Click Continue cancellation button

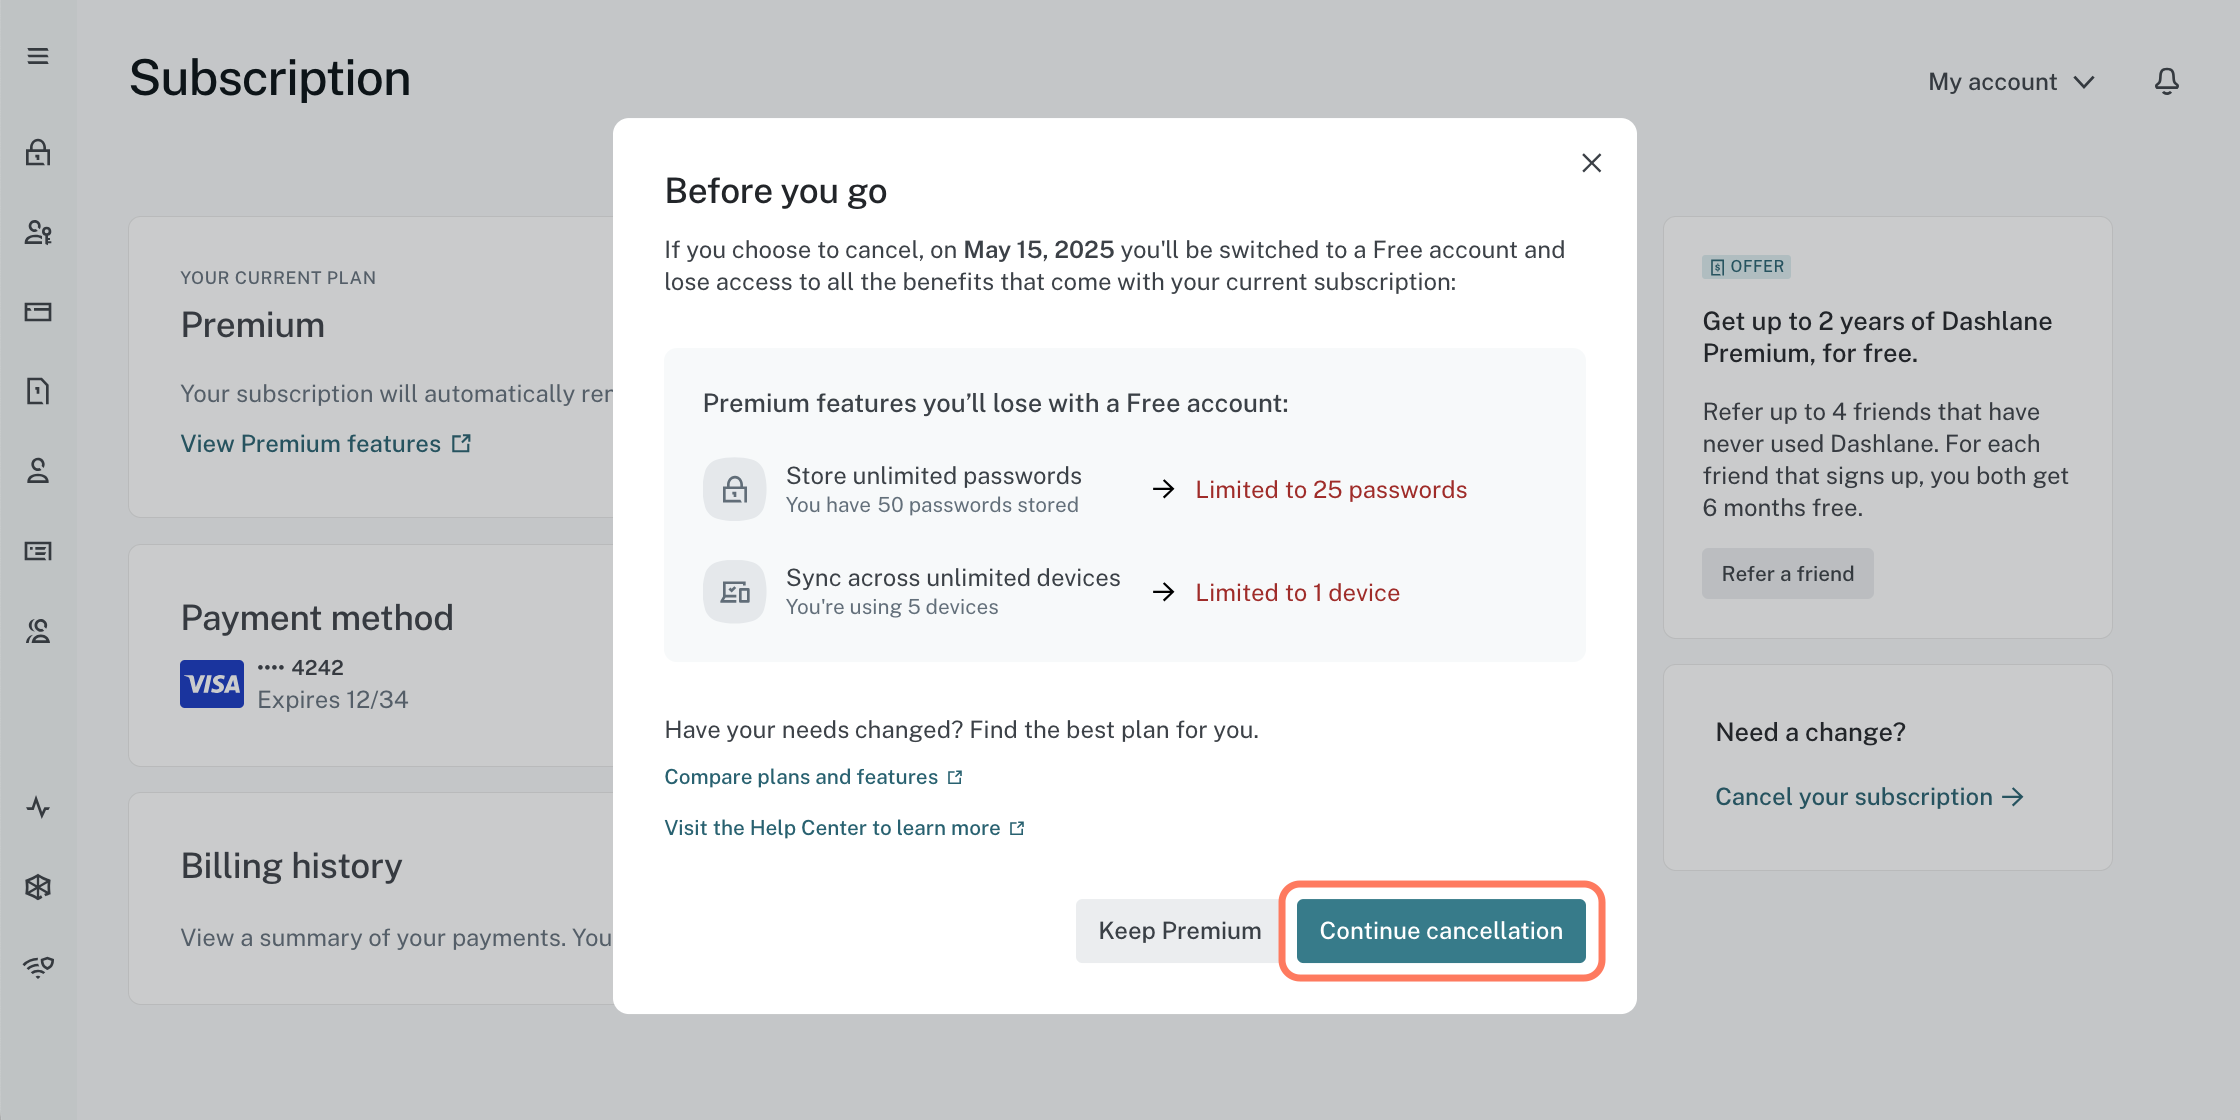coord(1440,931)
